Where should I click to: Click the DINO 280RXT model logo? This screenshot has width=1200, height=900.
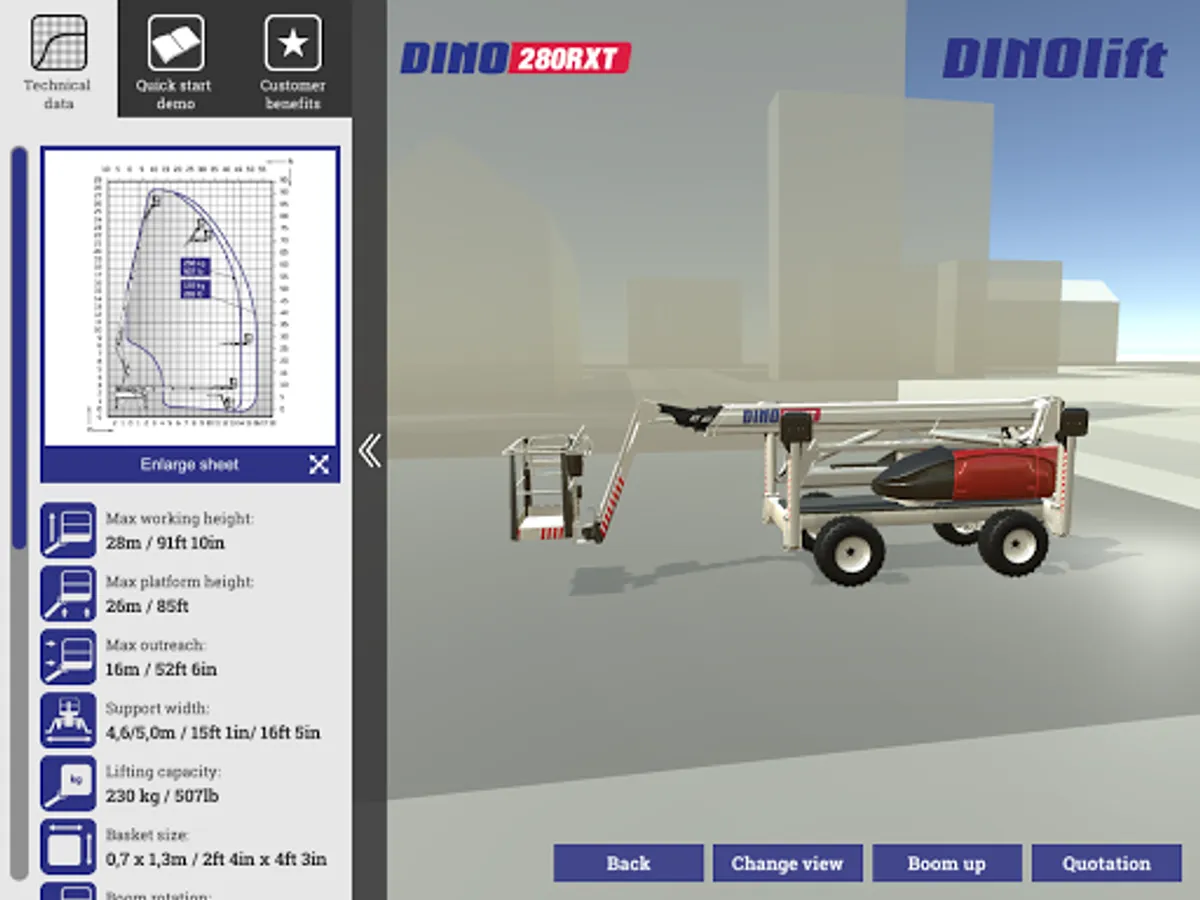coord(515,58)
